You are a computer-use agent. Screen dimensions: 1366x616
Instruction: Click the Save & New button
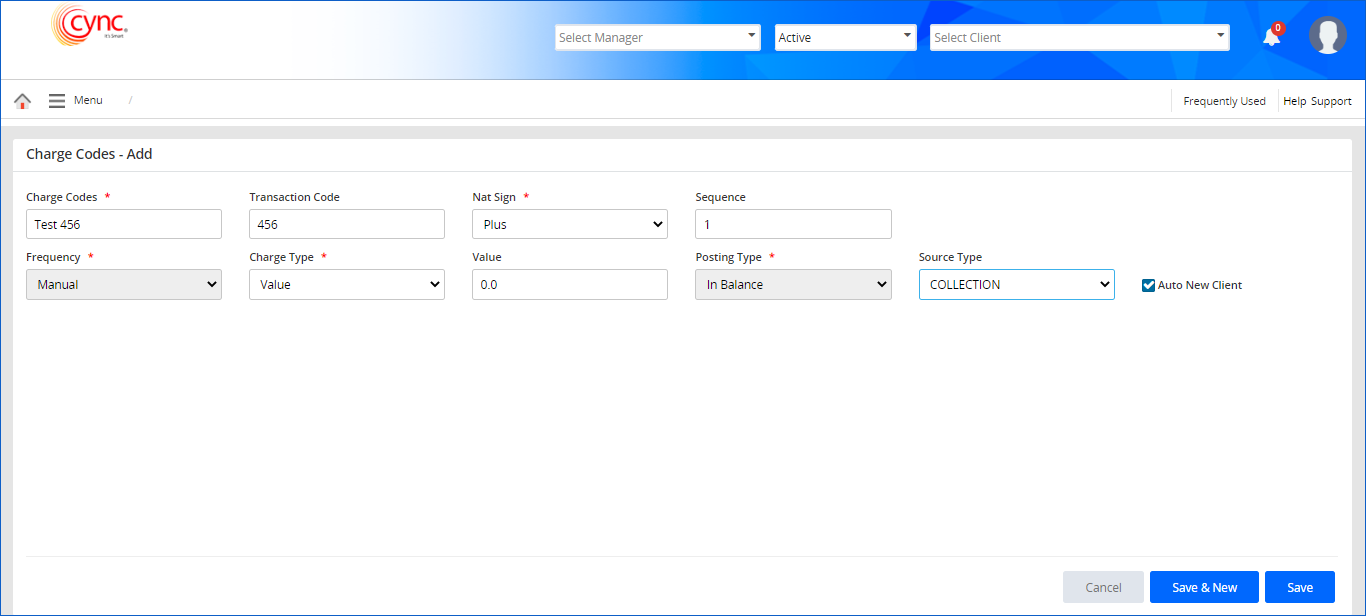[1204, 588]
